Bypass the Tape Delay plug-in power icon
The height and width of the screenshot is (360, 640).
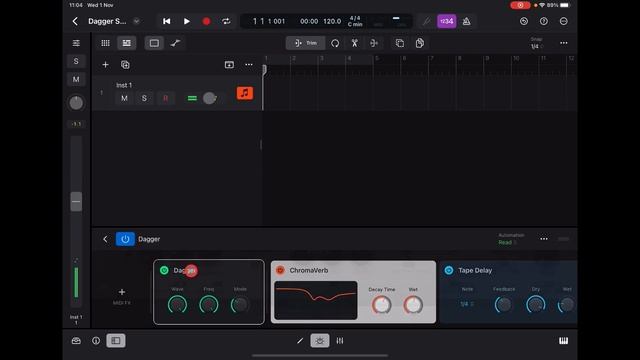coord(449,270)
